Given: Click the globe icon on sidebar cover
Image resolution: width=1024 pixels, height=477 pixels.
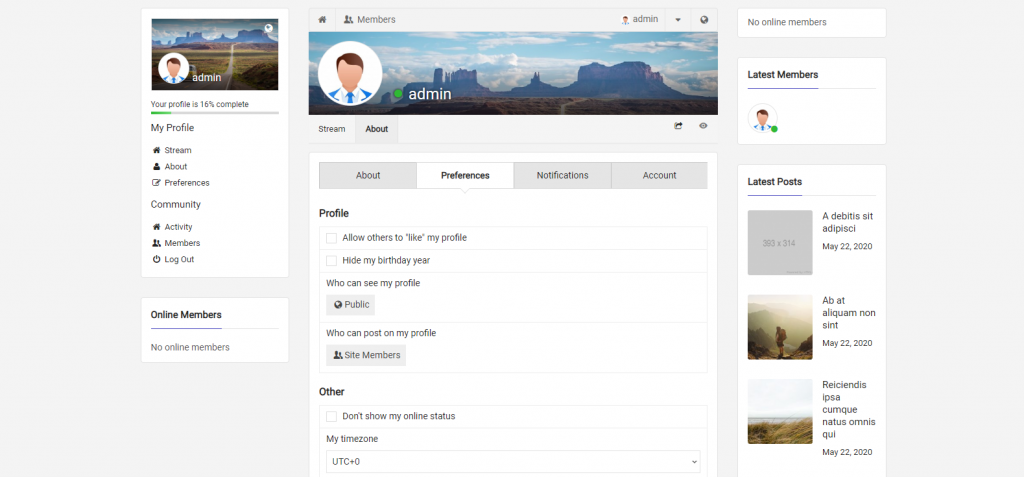Looking at the screenshot, I should click(x=269, y=28).
